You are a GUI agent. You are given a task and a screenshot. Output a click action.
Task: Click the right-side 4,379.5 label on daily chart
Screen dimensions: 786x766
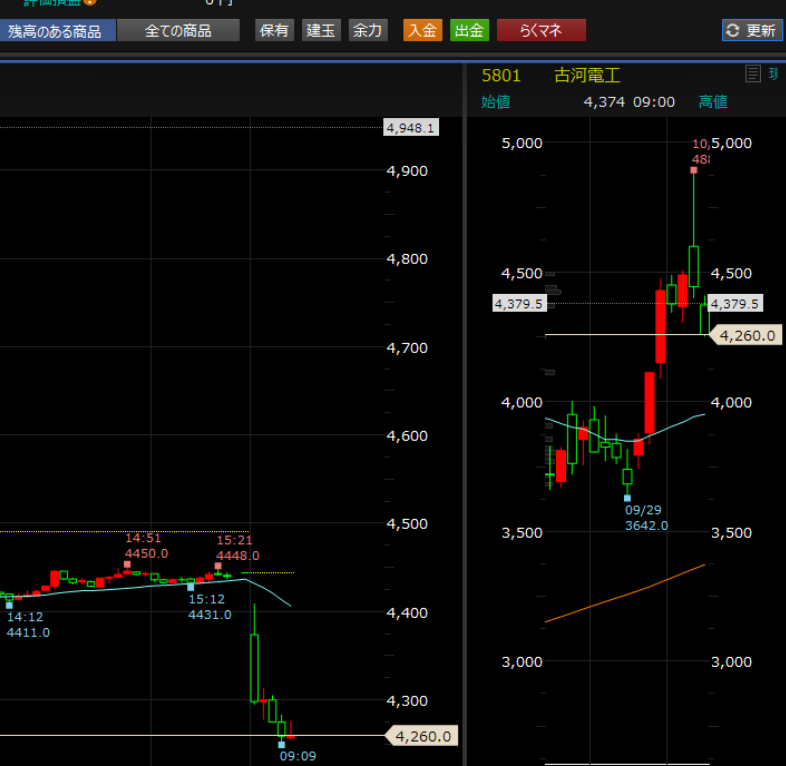tap(734, 304)
